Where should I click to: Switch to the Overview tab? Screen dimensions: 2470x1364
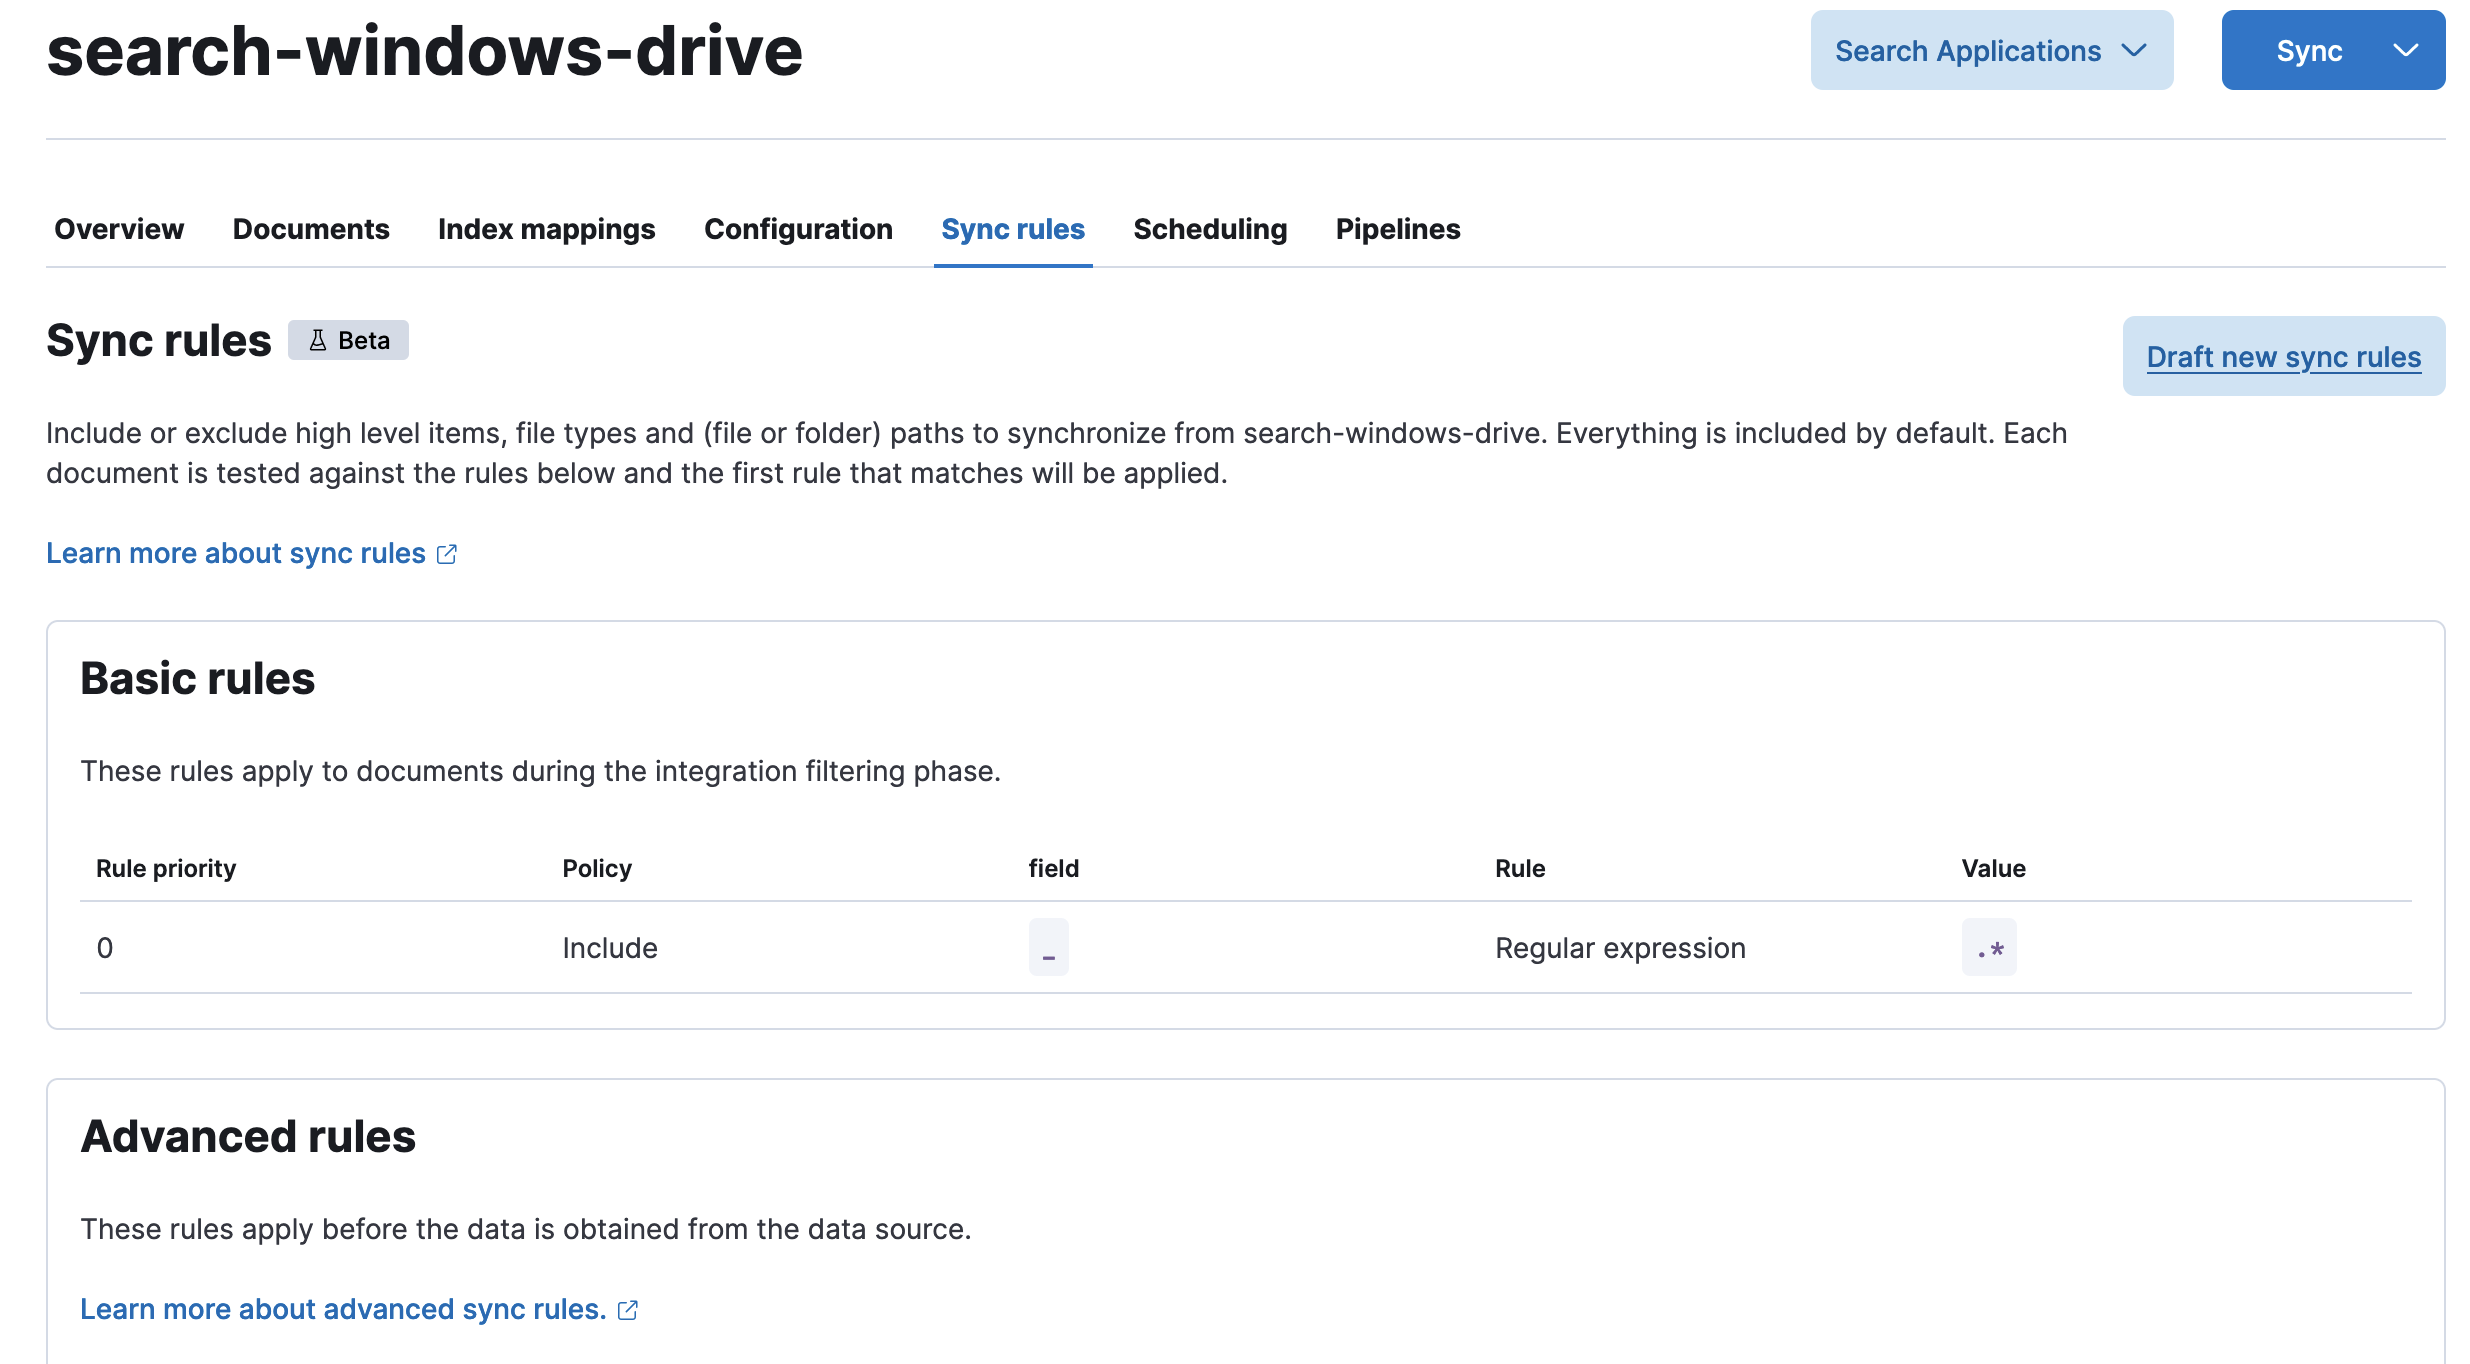[x=119, y=229]
